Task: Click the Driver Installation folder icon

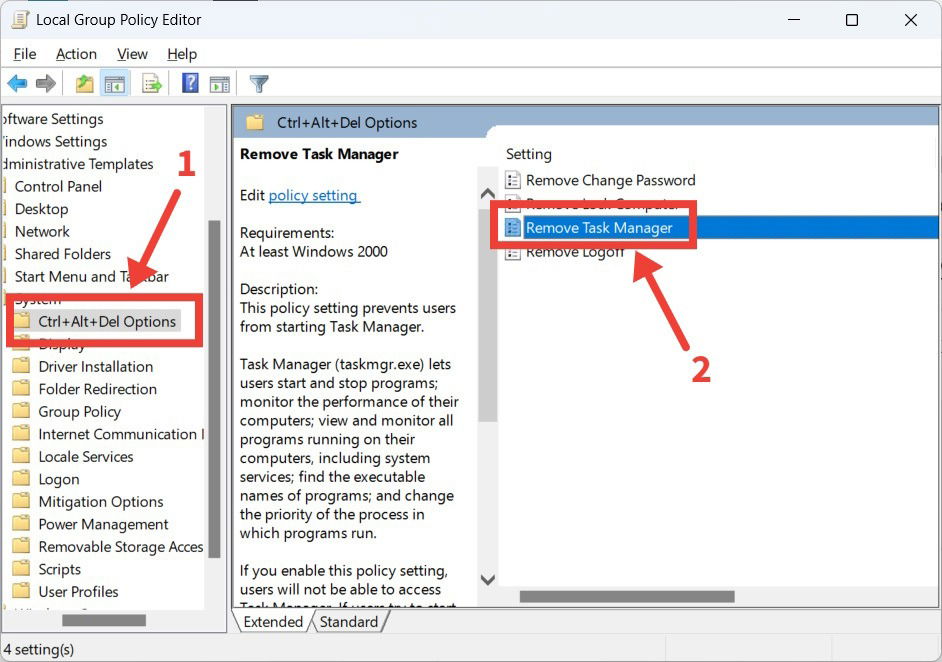Action: tap(22, 366)
